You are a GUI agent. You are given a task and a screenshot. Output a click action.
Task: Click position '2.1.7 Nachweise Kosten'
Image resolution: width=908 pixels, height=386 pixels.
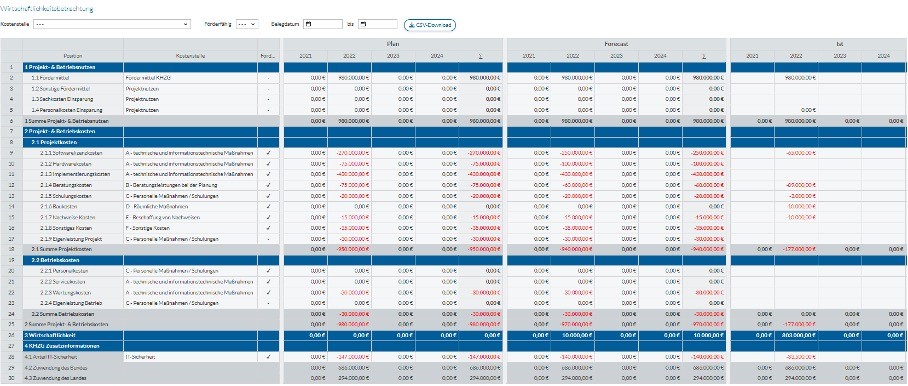point(68,217)
